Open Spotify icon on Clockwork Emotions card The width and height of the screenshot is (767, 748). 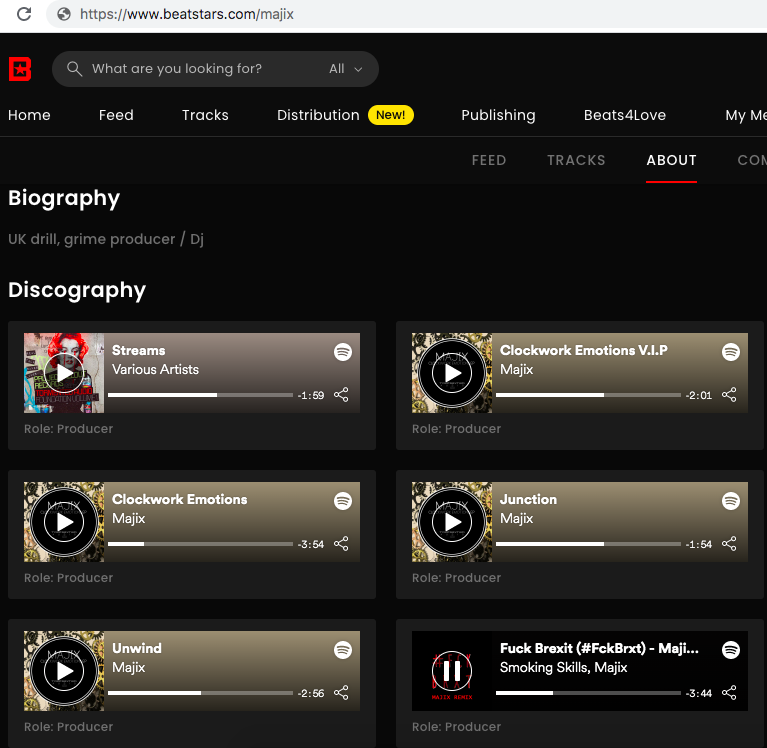(343, 501)
